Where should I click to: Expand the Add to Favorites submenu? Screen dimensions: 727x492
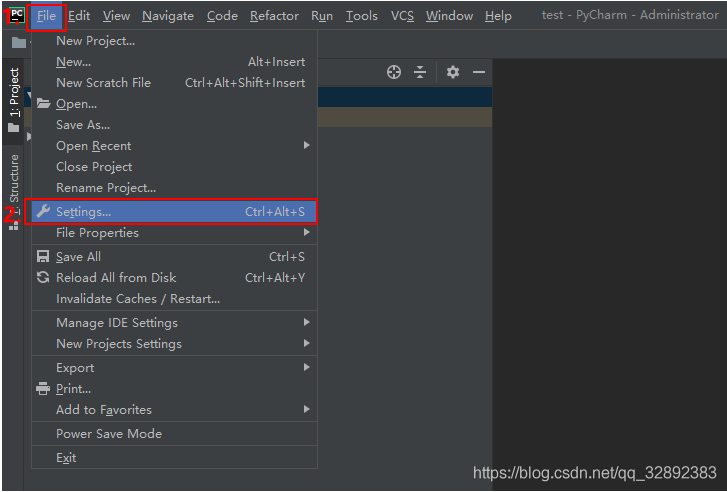307,410
